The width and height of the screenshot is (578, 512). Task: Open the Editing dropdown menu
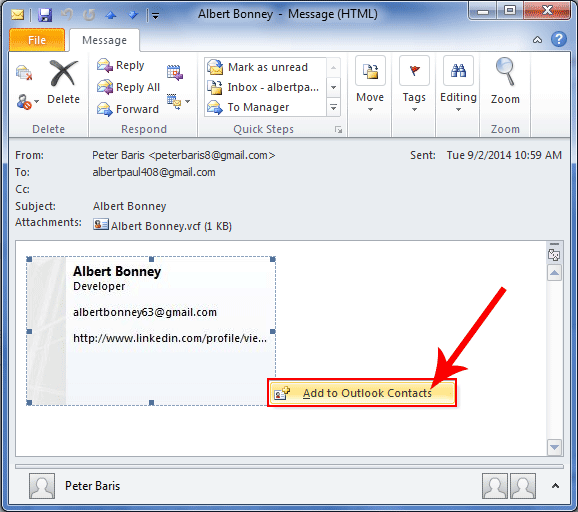[x=458, y=85]
